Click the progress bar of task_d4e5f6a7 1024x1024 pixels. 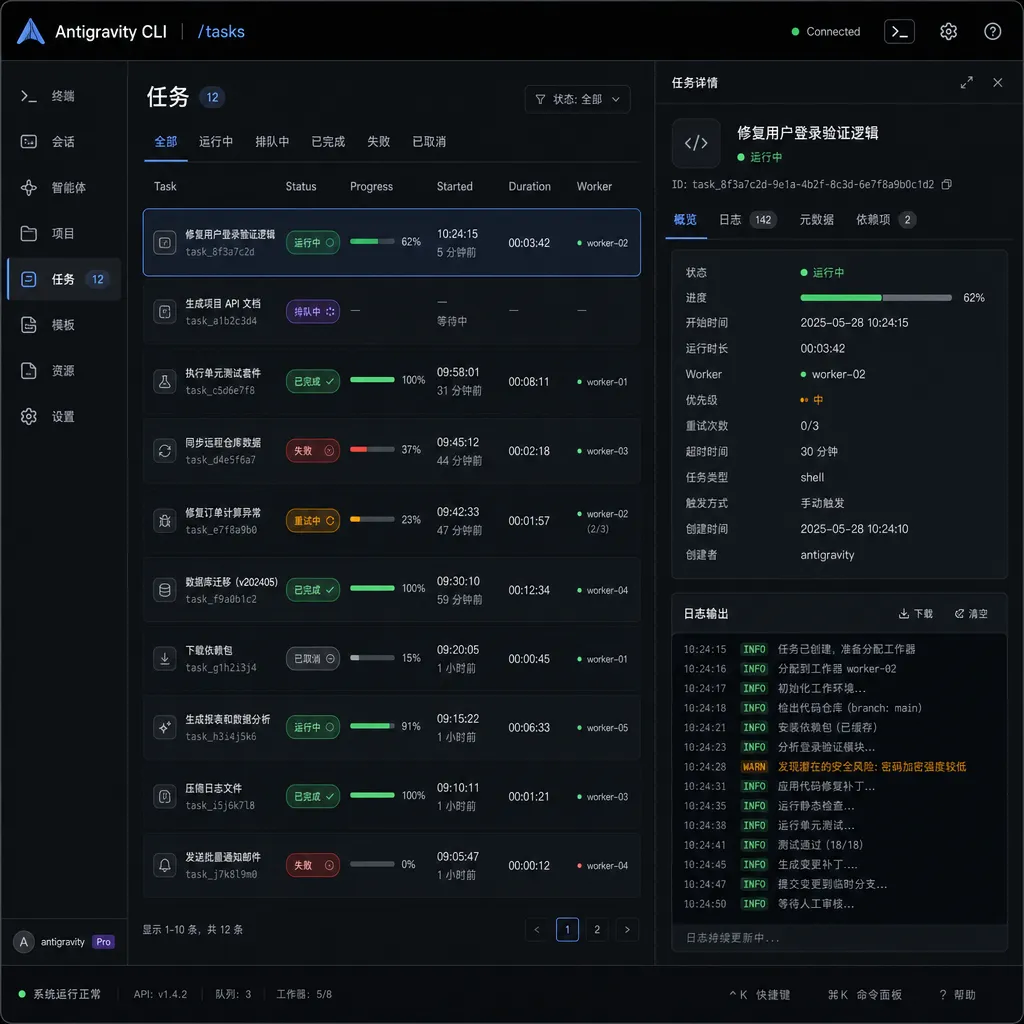[372, 449]
